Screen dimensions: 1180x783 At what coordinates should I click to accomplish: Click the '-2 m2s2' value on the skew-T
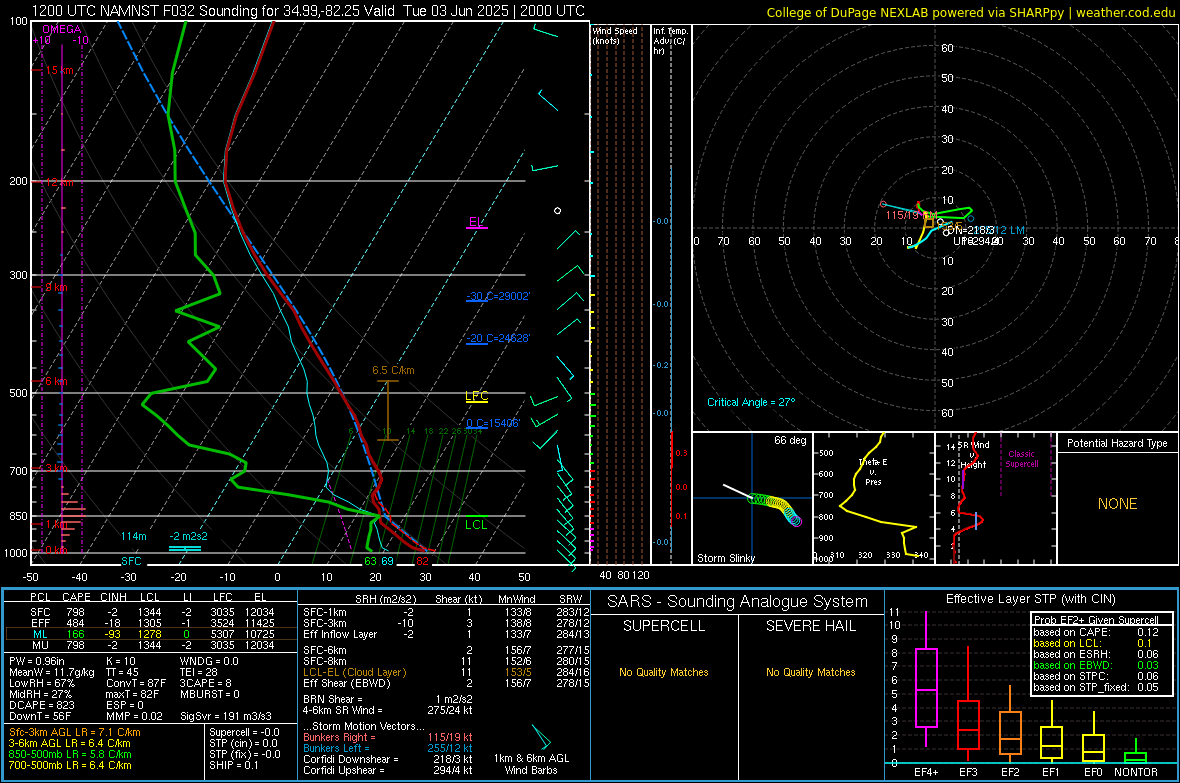coord(188,536)
